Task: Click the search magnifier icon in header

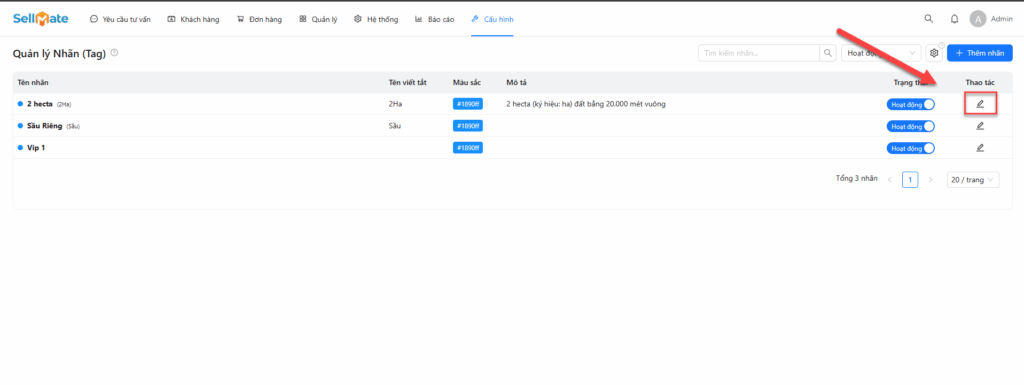Action: click(x=929, y=19)
